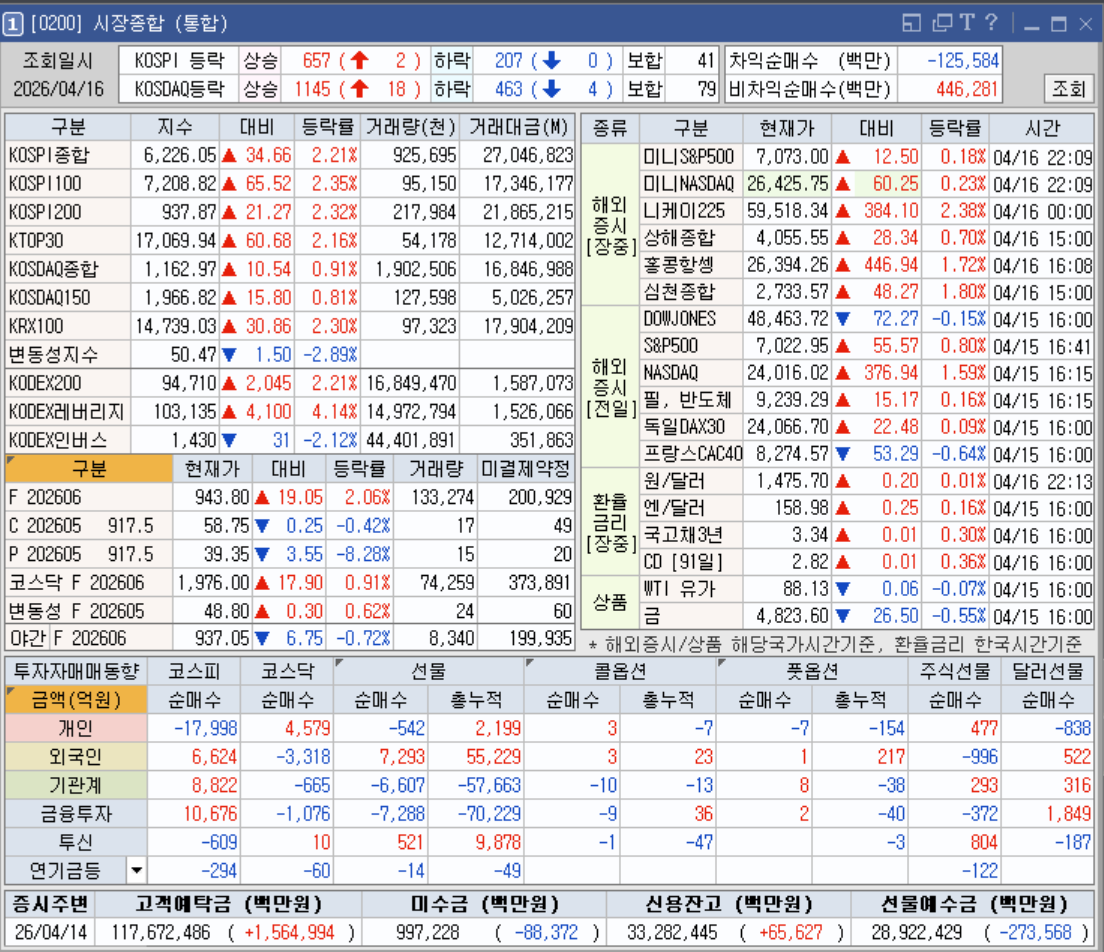Click the 야간 F 202606 row label
Image resolution: width=1104 pixels, height=952 pixels.
click(x=89, y=639)
